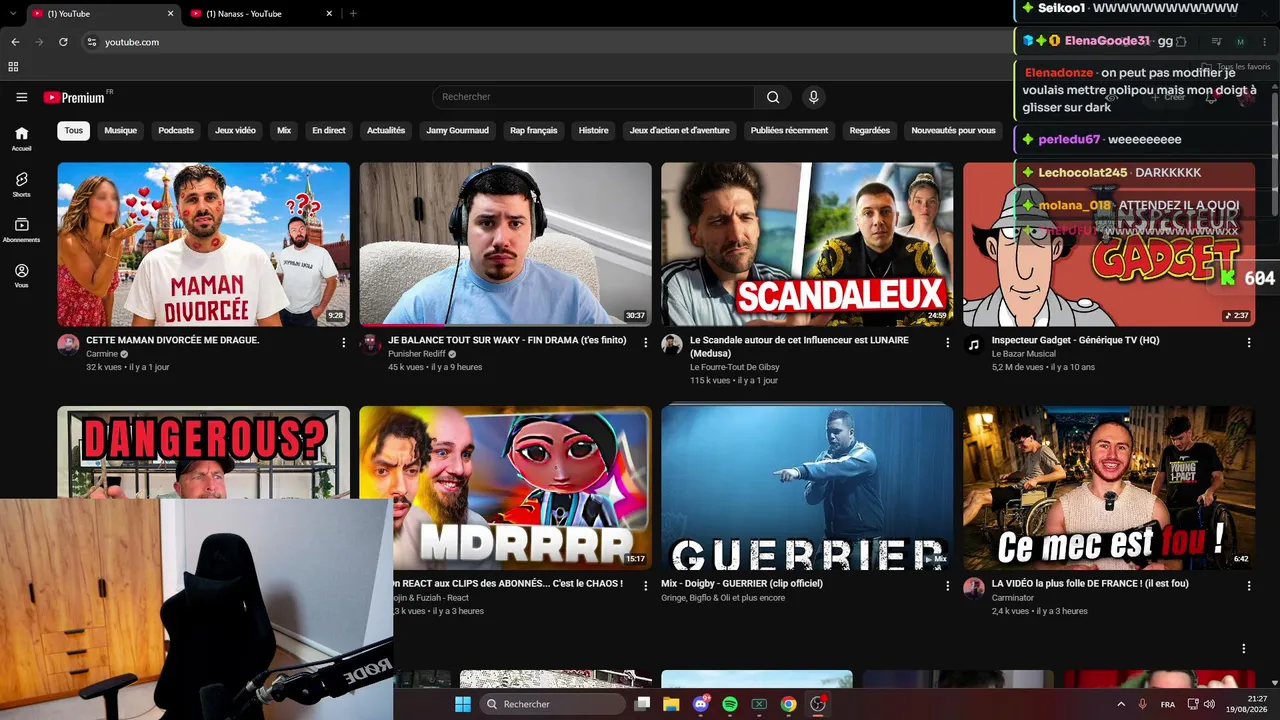Open the Chrome apps grid shortcut
The image size is (1280, 720).
13,67
